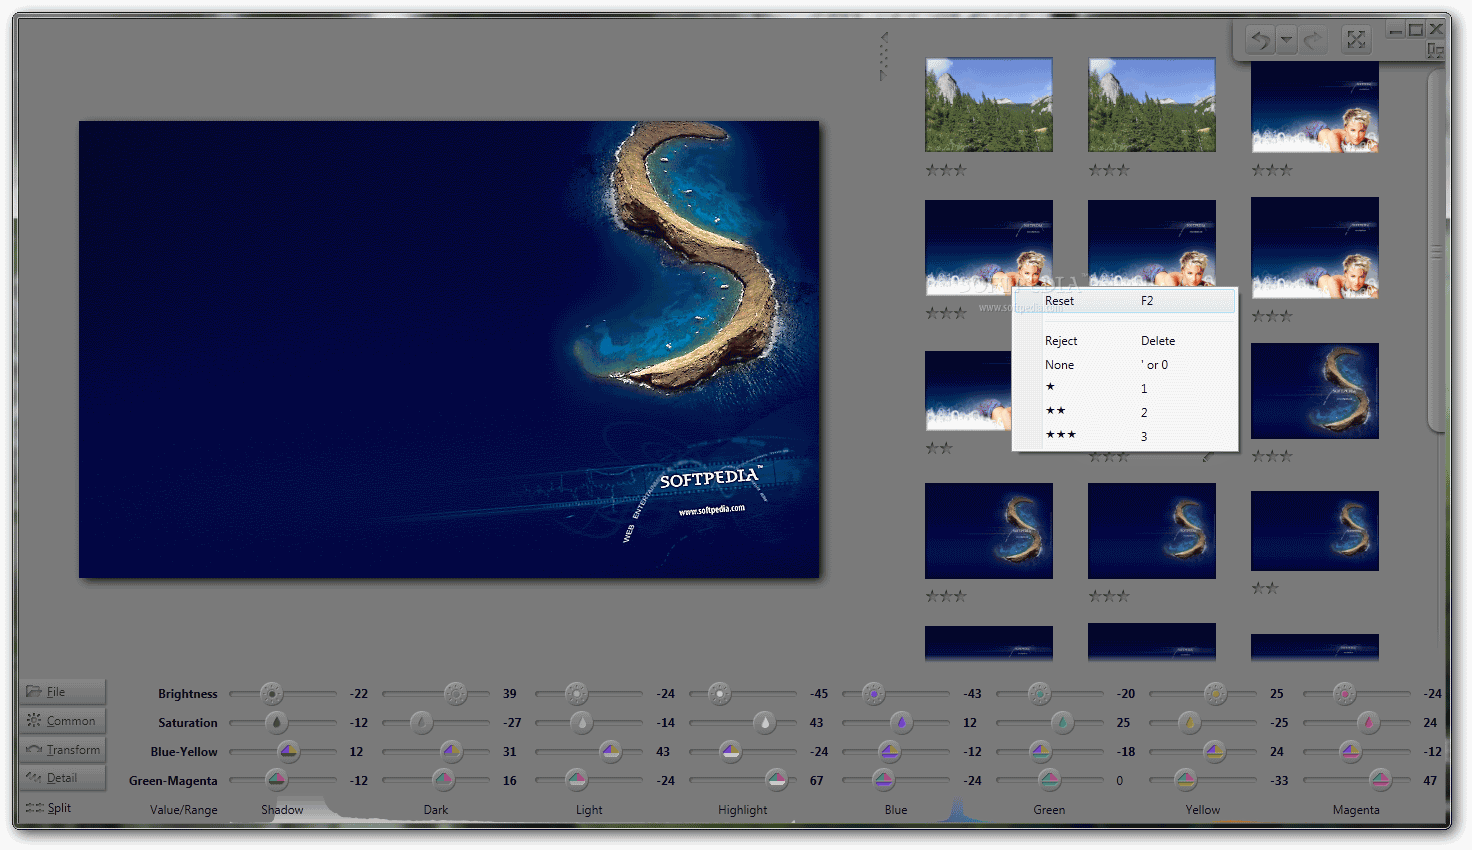1472x850 pixels.
Task: Click the Saturation row label
Action: pyautogui.click(x=187, y=722)
